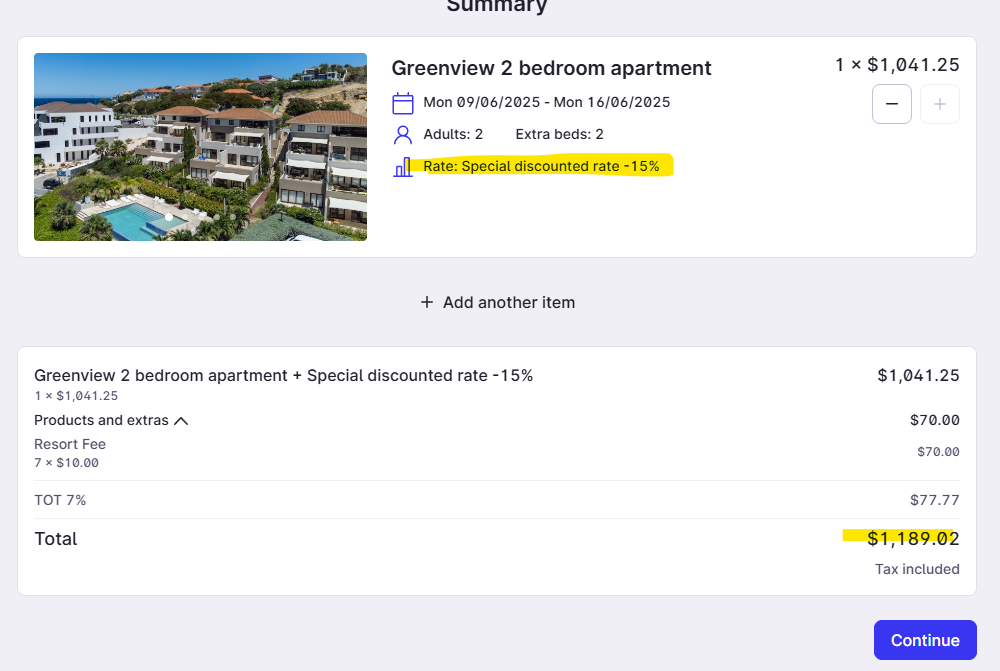Click Greenview 2 bedroom apartment title

pos(551,68)
